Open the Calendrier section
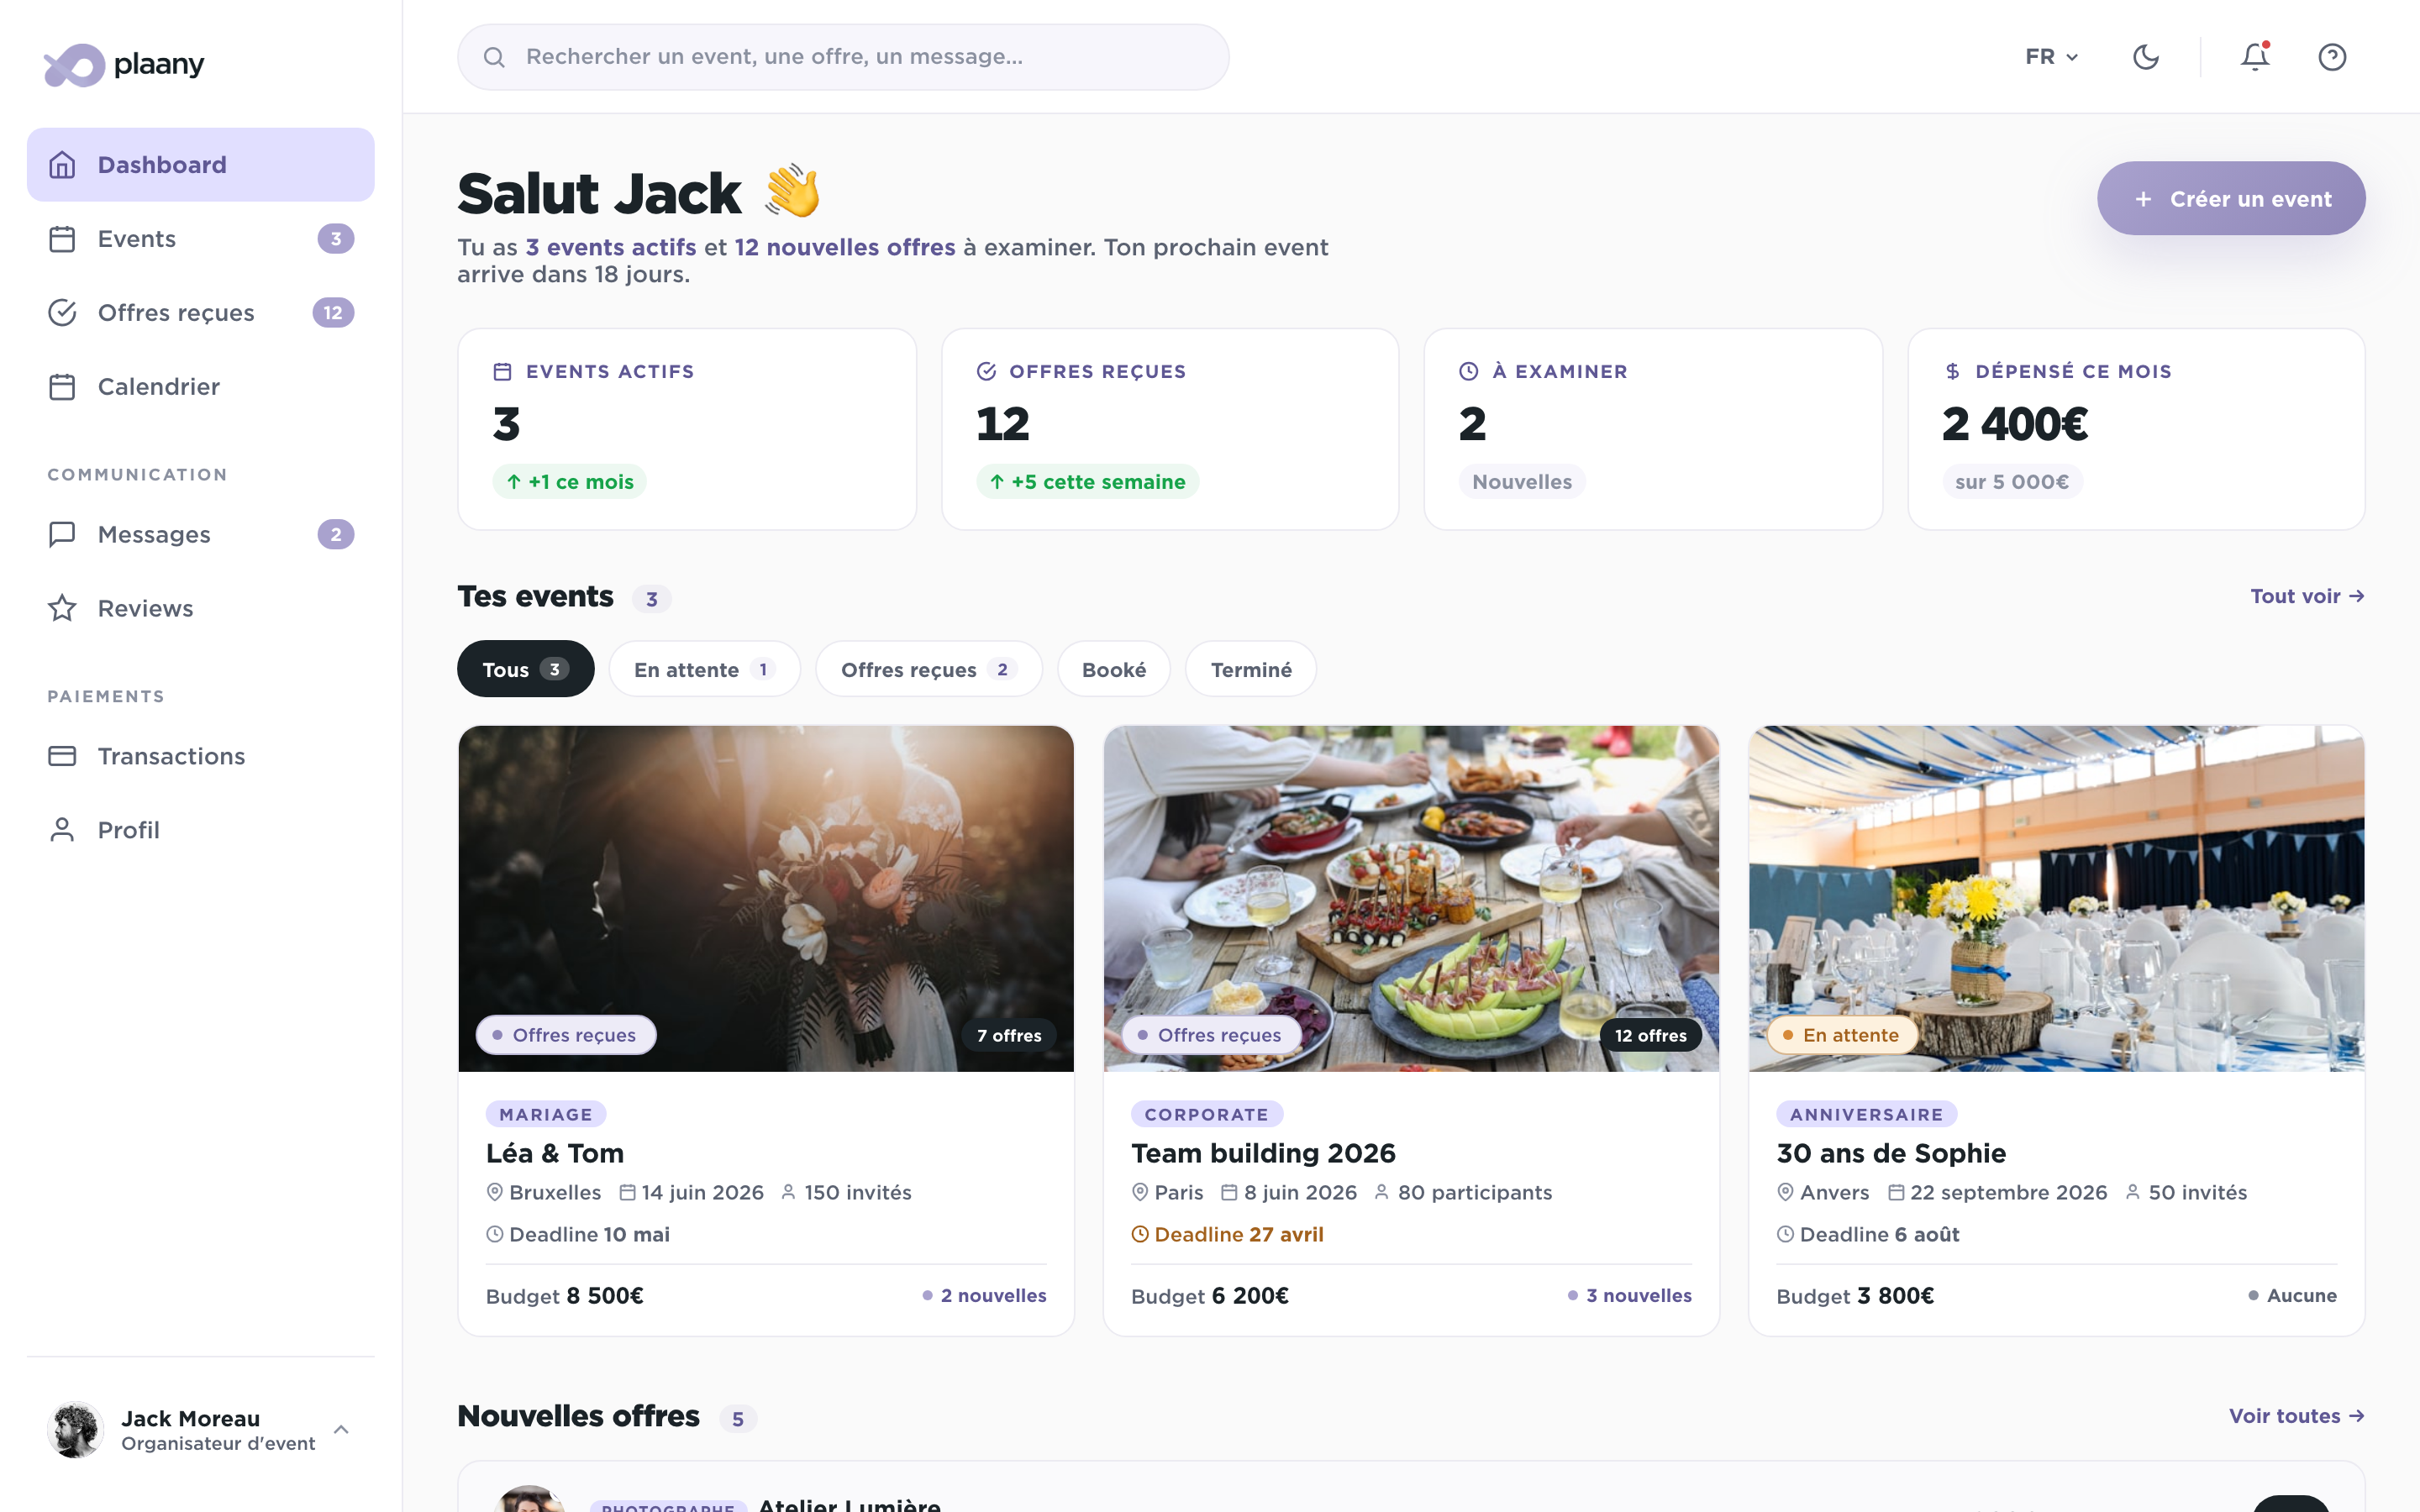This screenshot has height=1512, width=2420. click(x=158, y=387)
